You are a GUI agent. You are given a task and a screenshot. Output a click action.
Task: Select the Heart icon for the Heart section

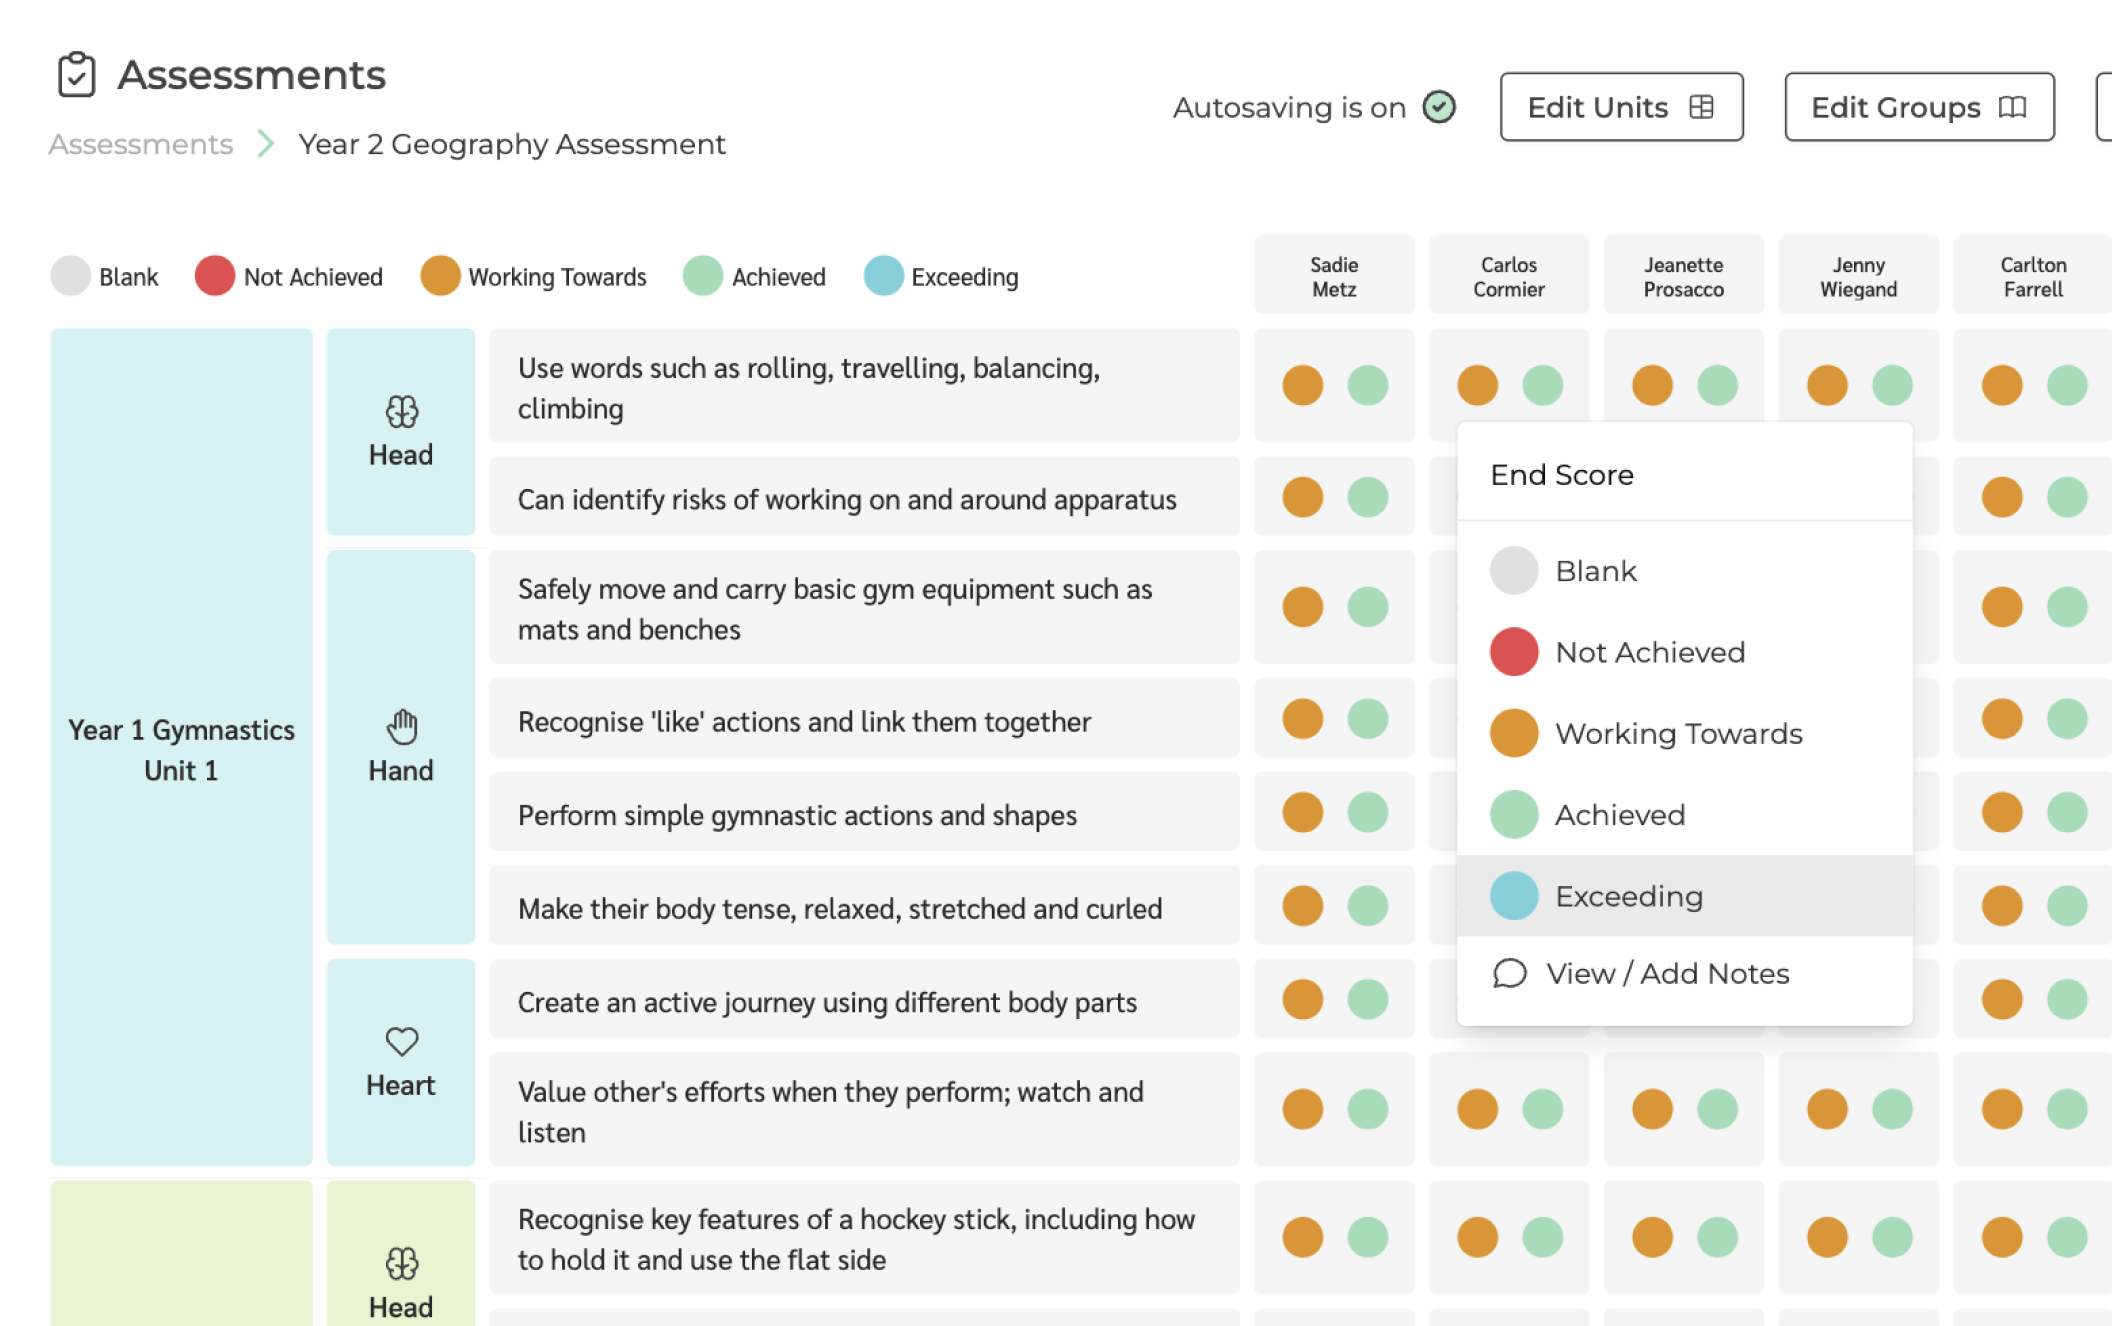[400, 1042]
